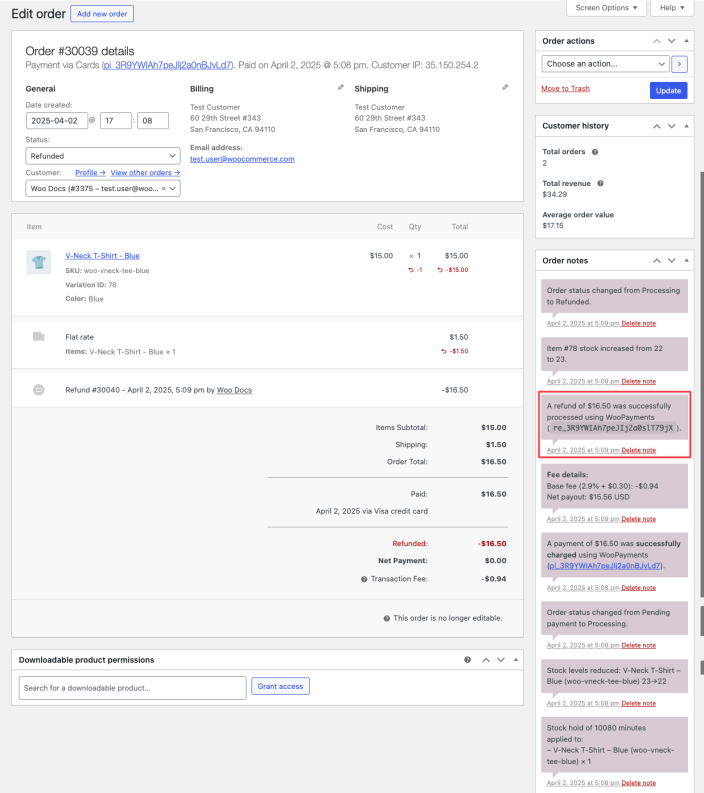The height and width of the screenshot is (793, 704).
Task: Click the downloadable product search field
Action: pyautogui.click(x=132, y=687)
